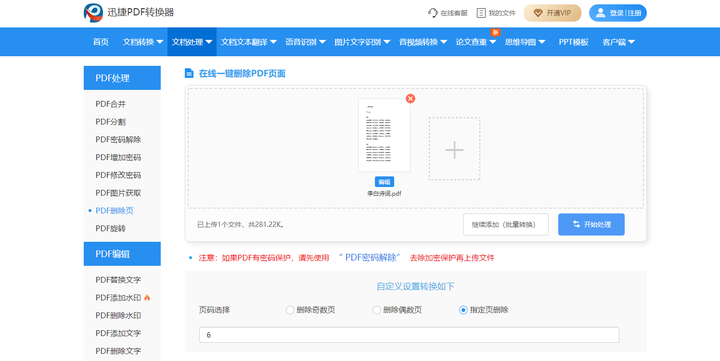This screenshot has width=720, height=361.
Task: Click the user avatar icon beside 登录|注册
Action: pos(600,13)
